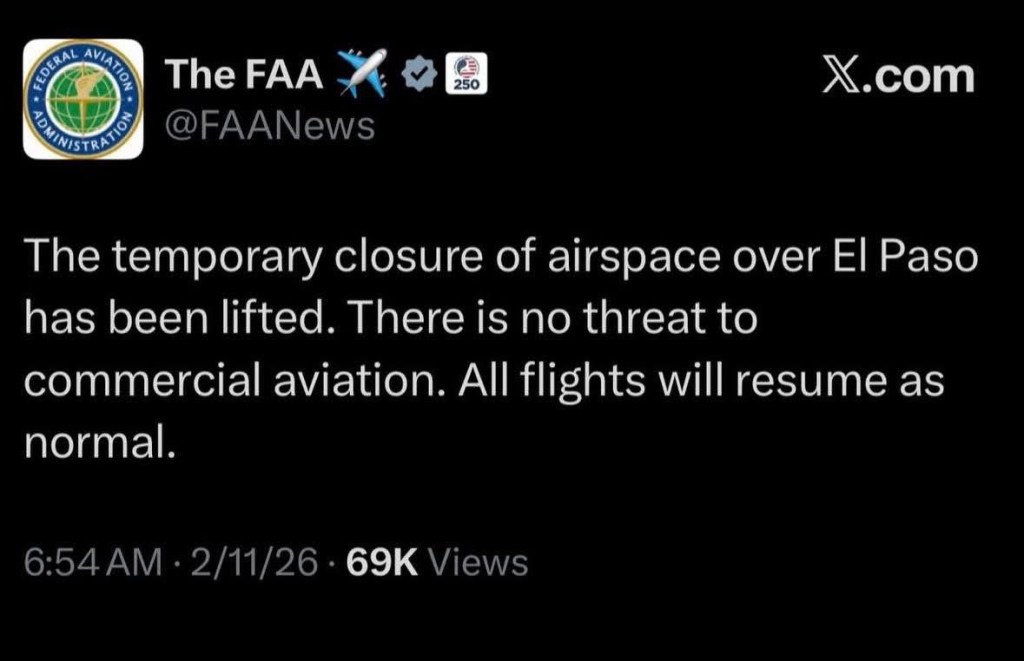Click the word "normal." ending the post
This screenshot has height=661, width=1024.
click(100, 440)
